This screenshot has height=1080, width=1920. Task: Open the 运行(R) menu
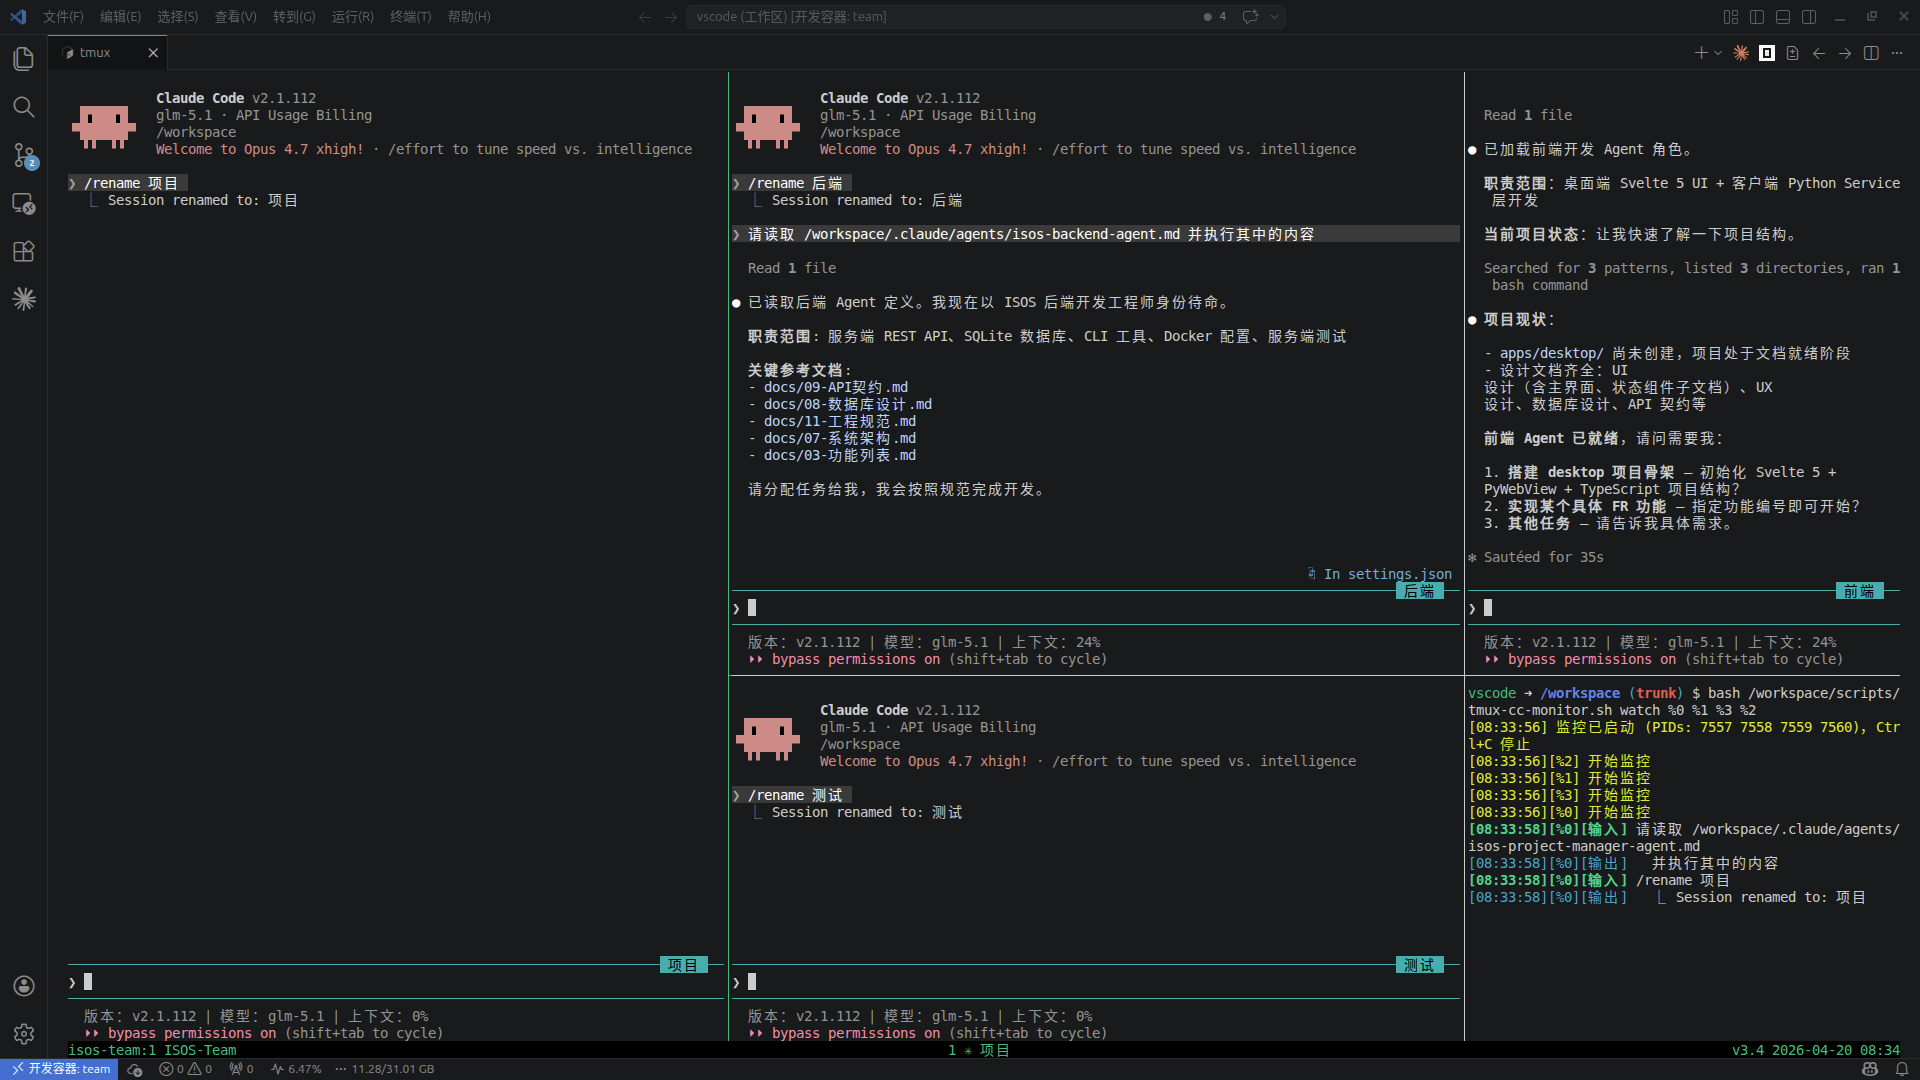[x=352, y=17]
